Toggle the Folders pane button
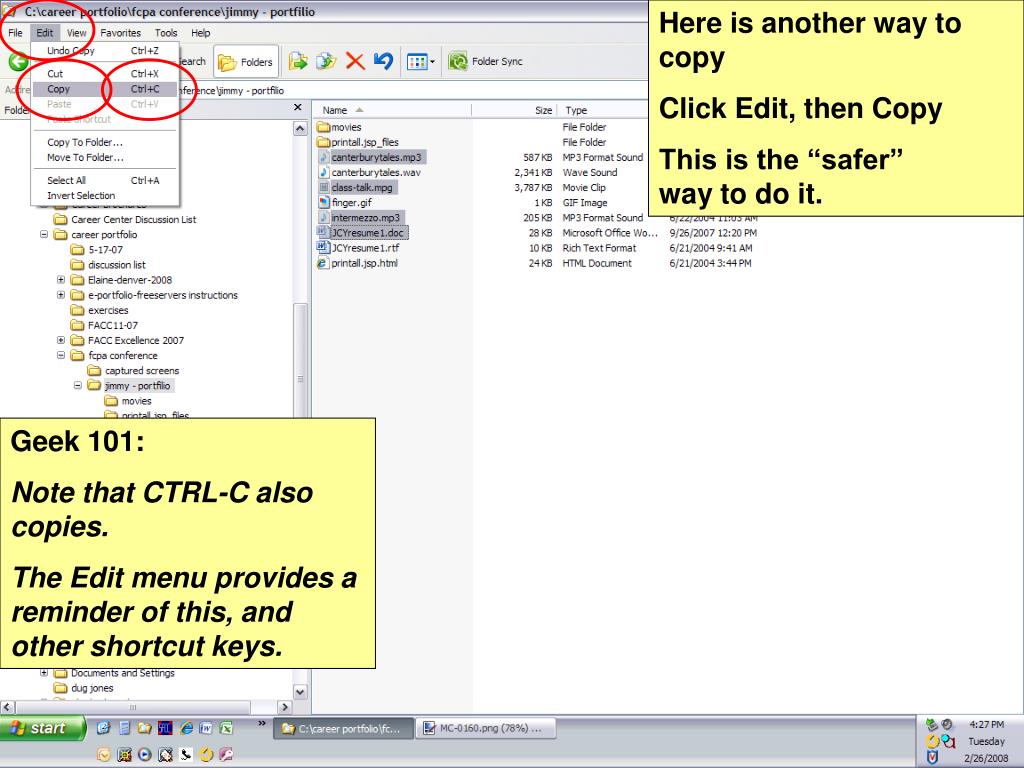This screenshot has width=1024, height=768. pyautogui.click(x=246, y=62)
